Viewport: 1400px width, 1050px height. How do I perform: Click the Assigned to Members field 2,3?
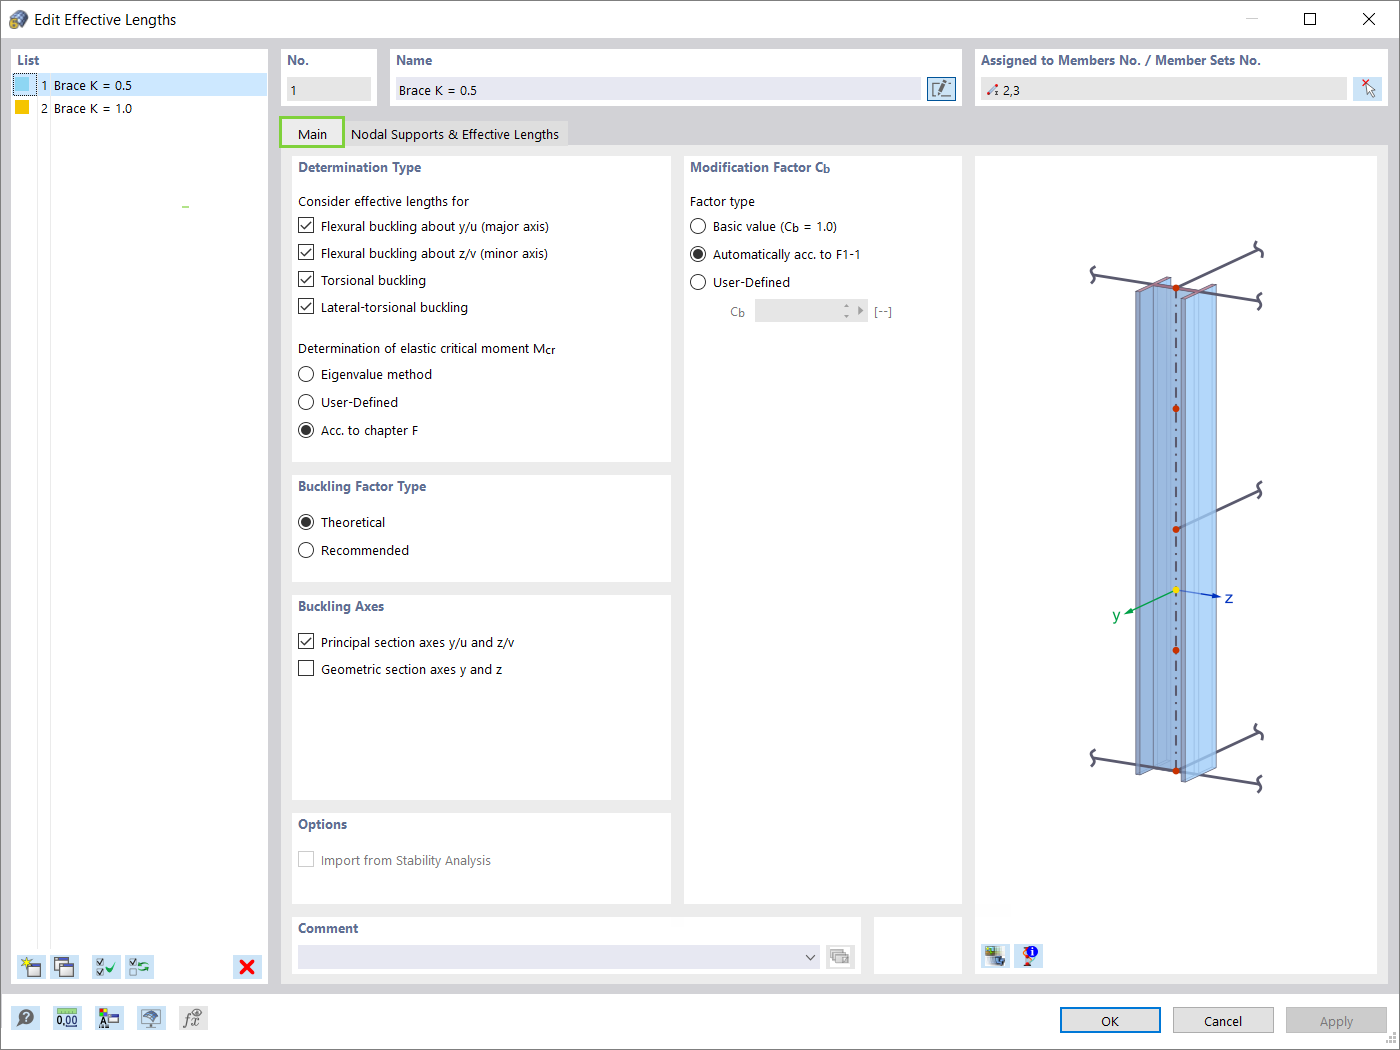coord(1163,90)
